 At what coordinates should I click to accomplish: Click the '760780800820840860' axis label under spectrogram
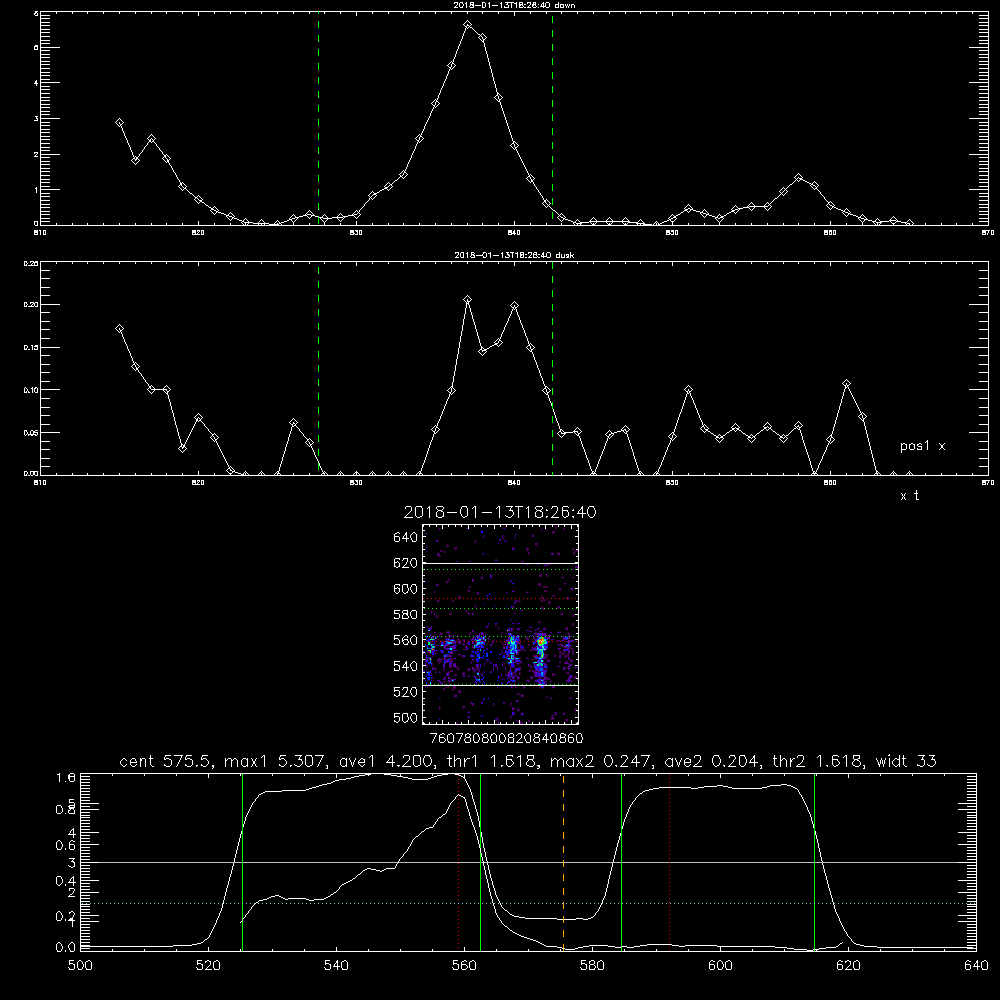[x=506, y=738]
